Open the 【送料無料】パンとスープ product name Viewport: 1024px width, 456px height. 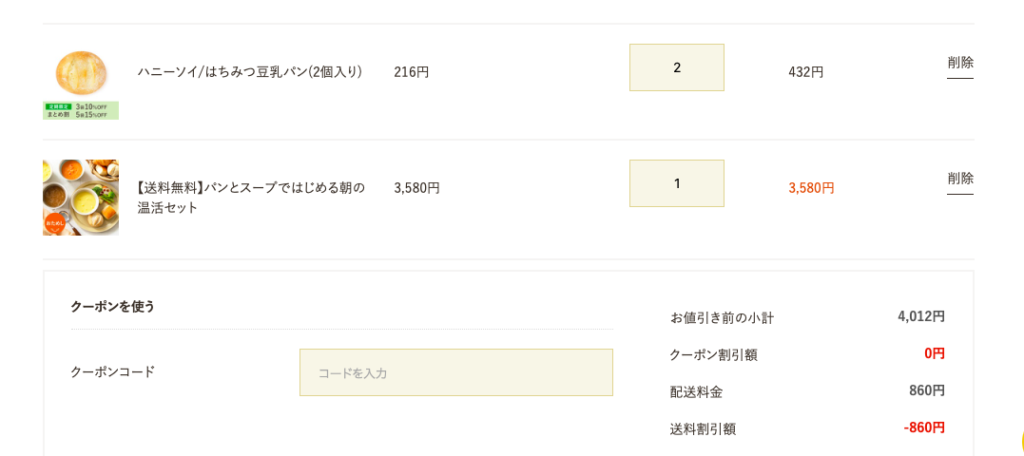(251, 198)
